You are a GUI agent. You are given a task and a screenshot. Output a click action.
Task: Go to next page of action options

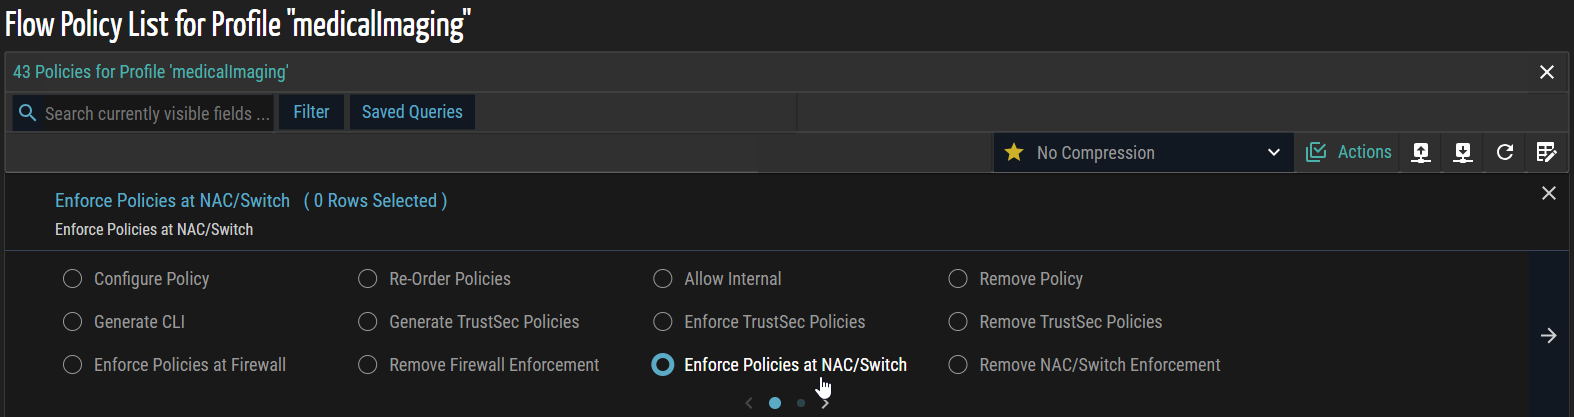825,403
